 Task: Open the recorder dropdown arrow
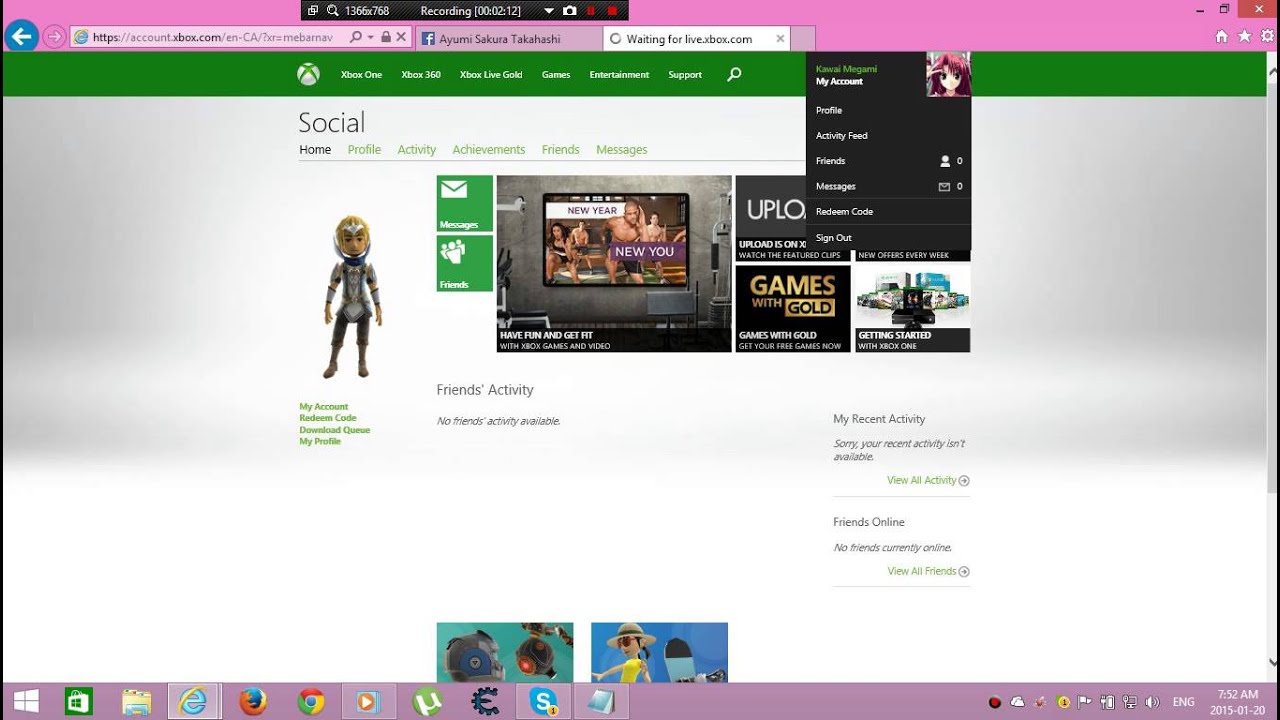548,11
